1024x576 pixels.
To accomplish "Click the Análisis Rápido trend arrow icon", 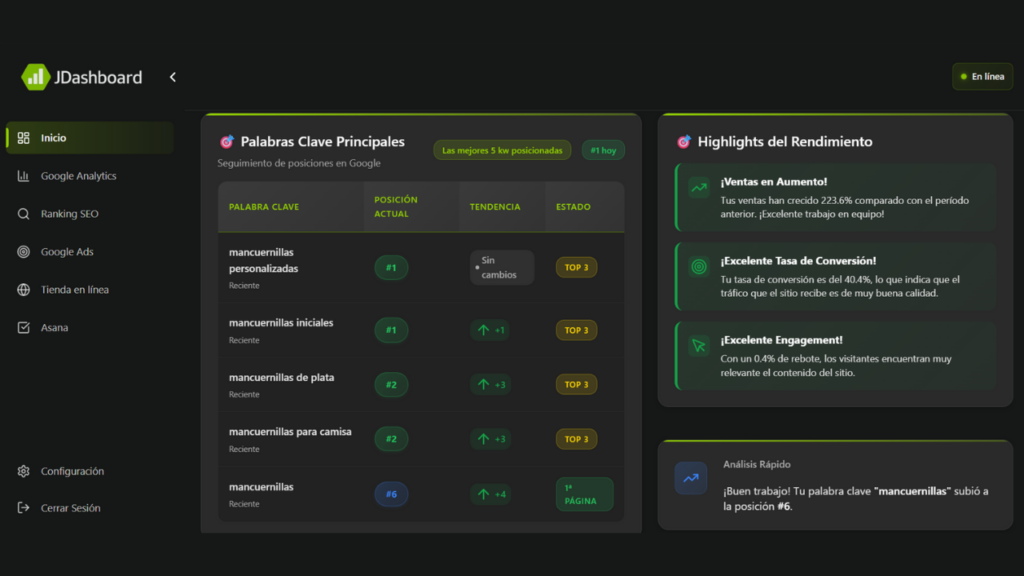I will pos(691,478).
